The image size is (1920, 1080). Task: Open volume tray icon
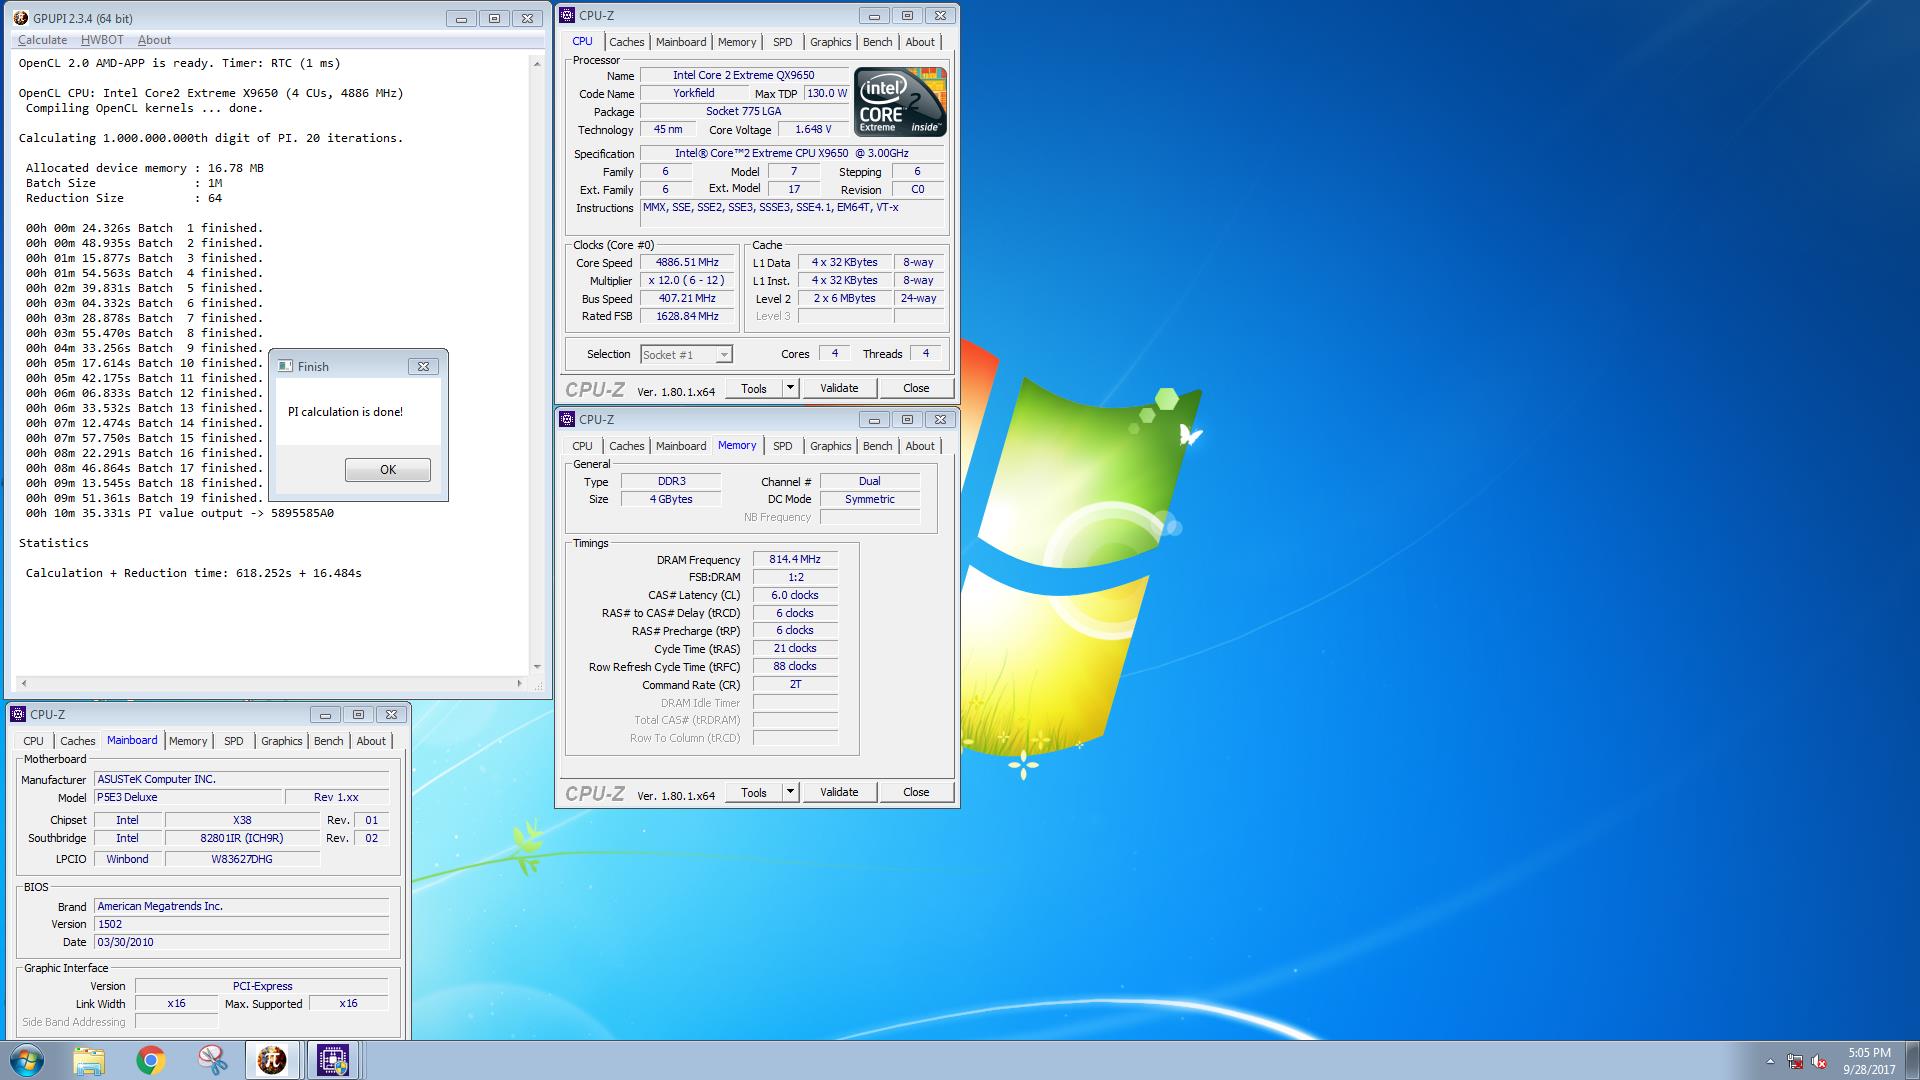pos(1819,1061)
